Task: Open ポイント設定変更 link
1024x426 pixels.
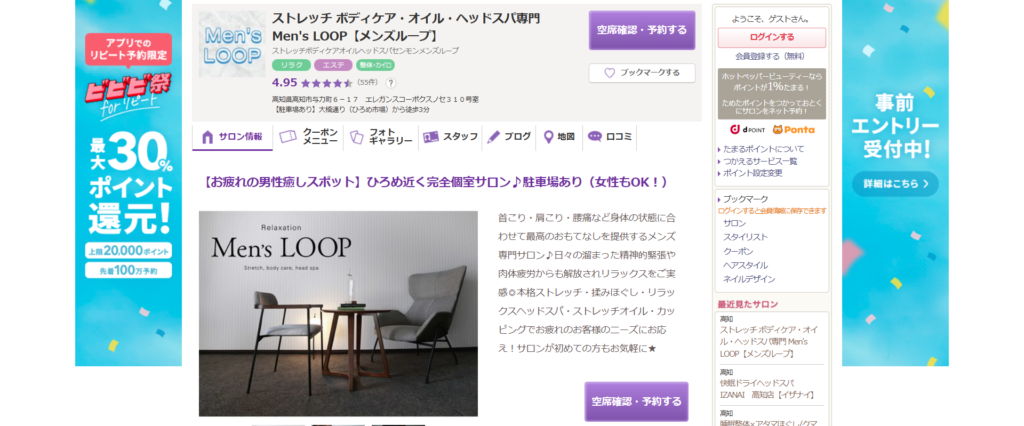Action: (752, 173)
